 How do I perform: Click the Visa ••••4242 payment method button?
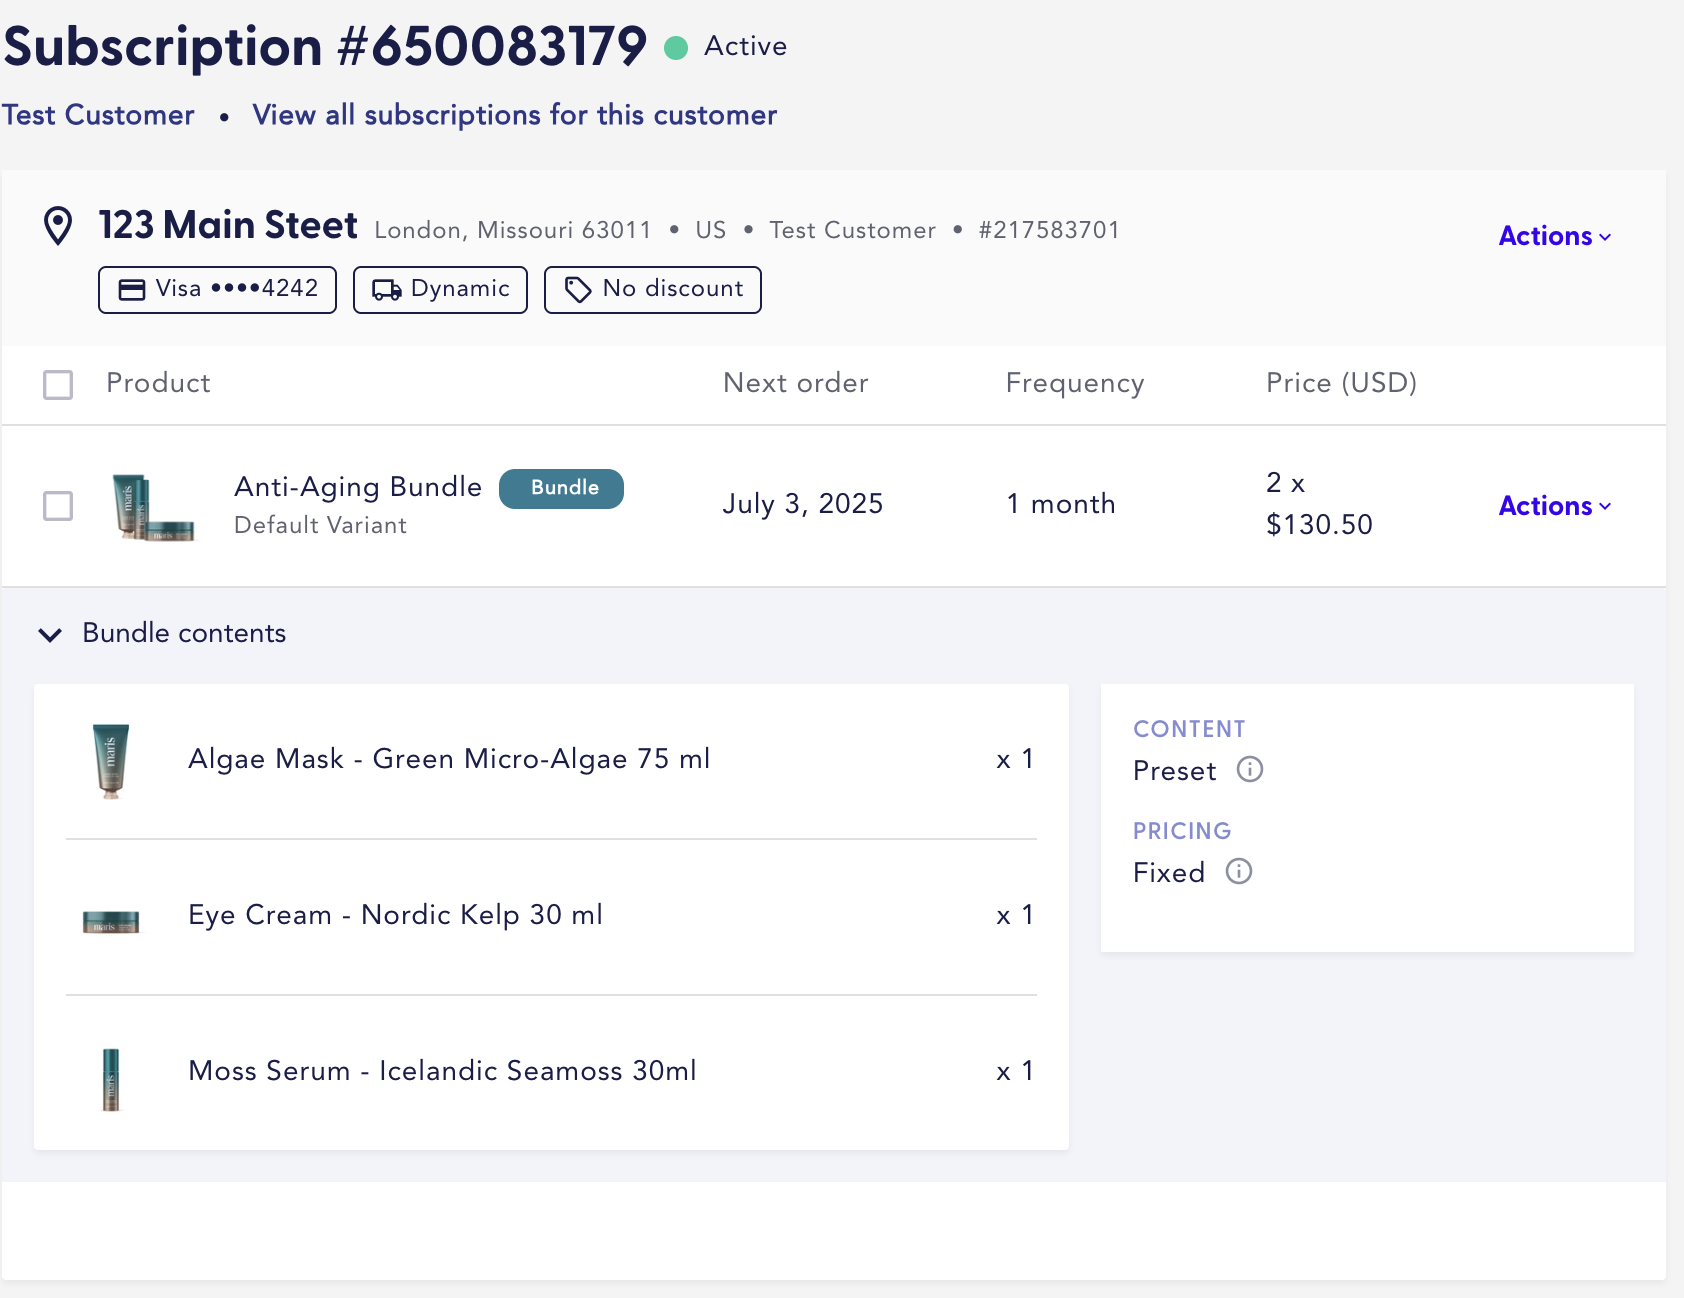pos(217,290)
